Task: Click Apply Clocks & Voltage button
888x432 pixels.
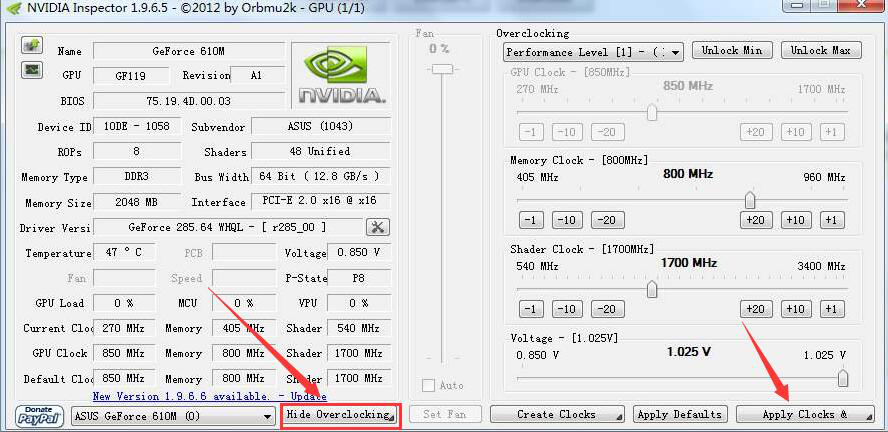Action: tap(805, 414)
